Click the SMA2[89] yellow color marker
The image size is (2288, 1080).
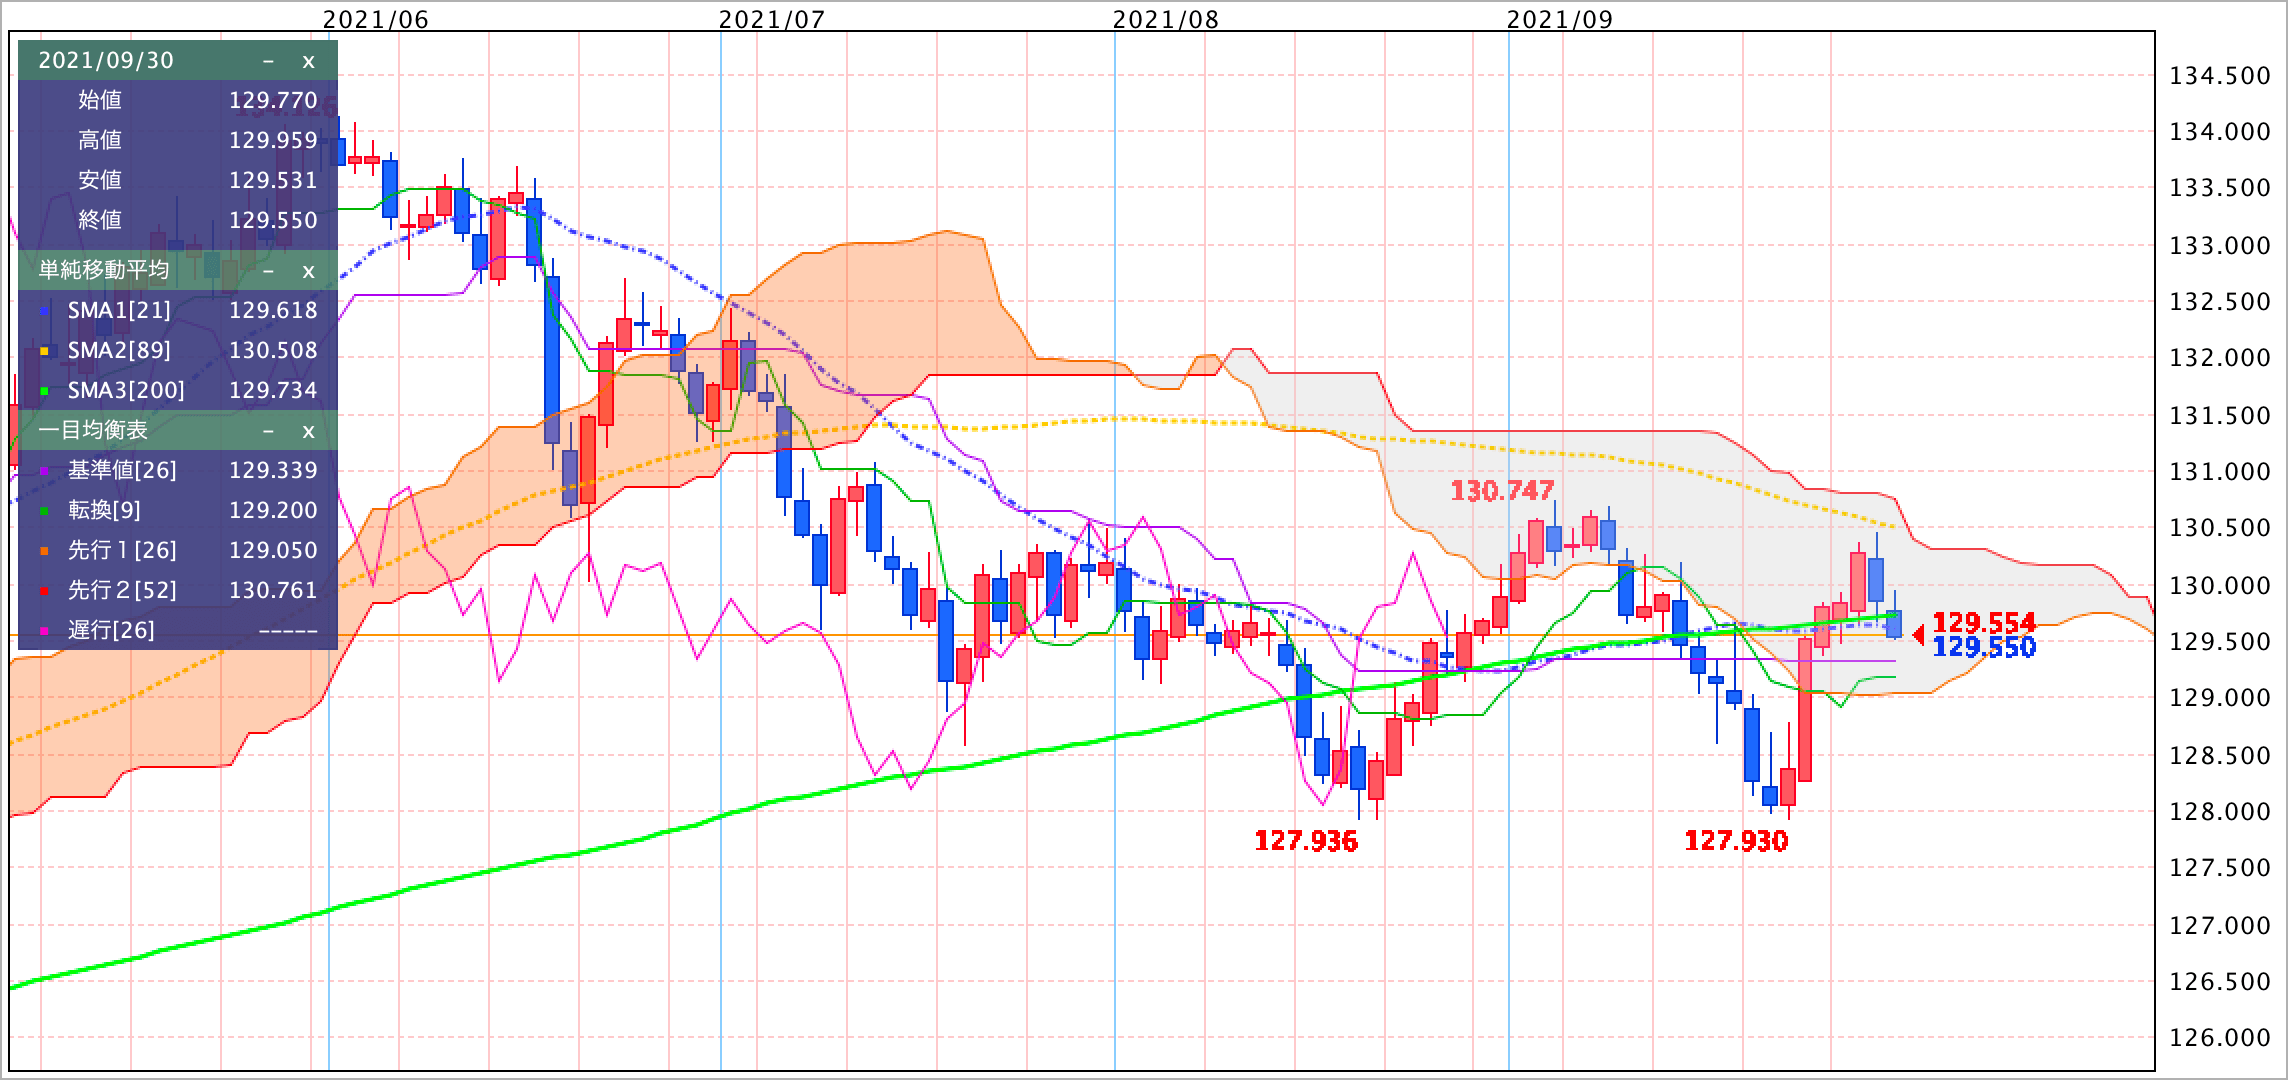44,351
